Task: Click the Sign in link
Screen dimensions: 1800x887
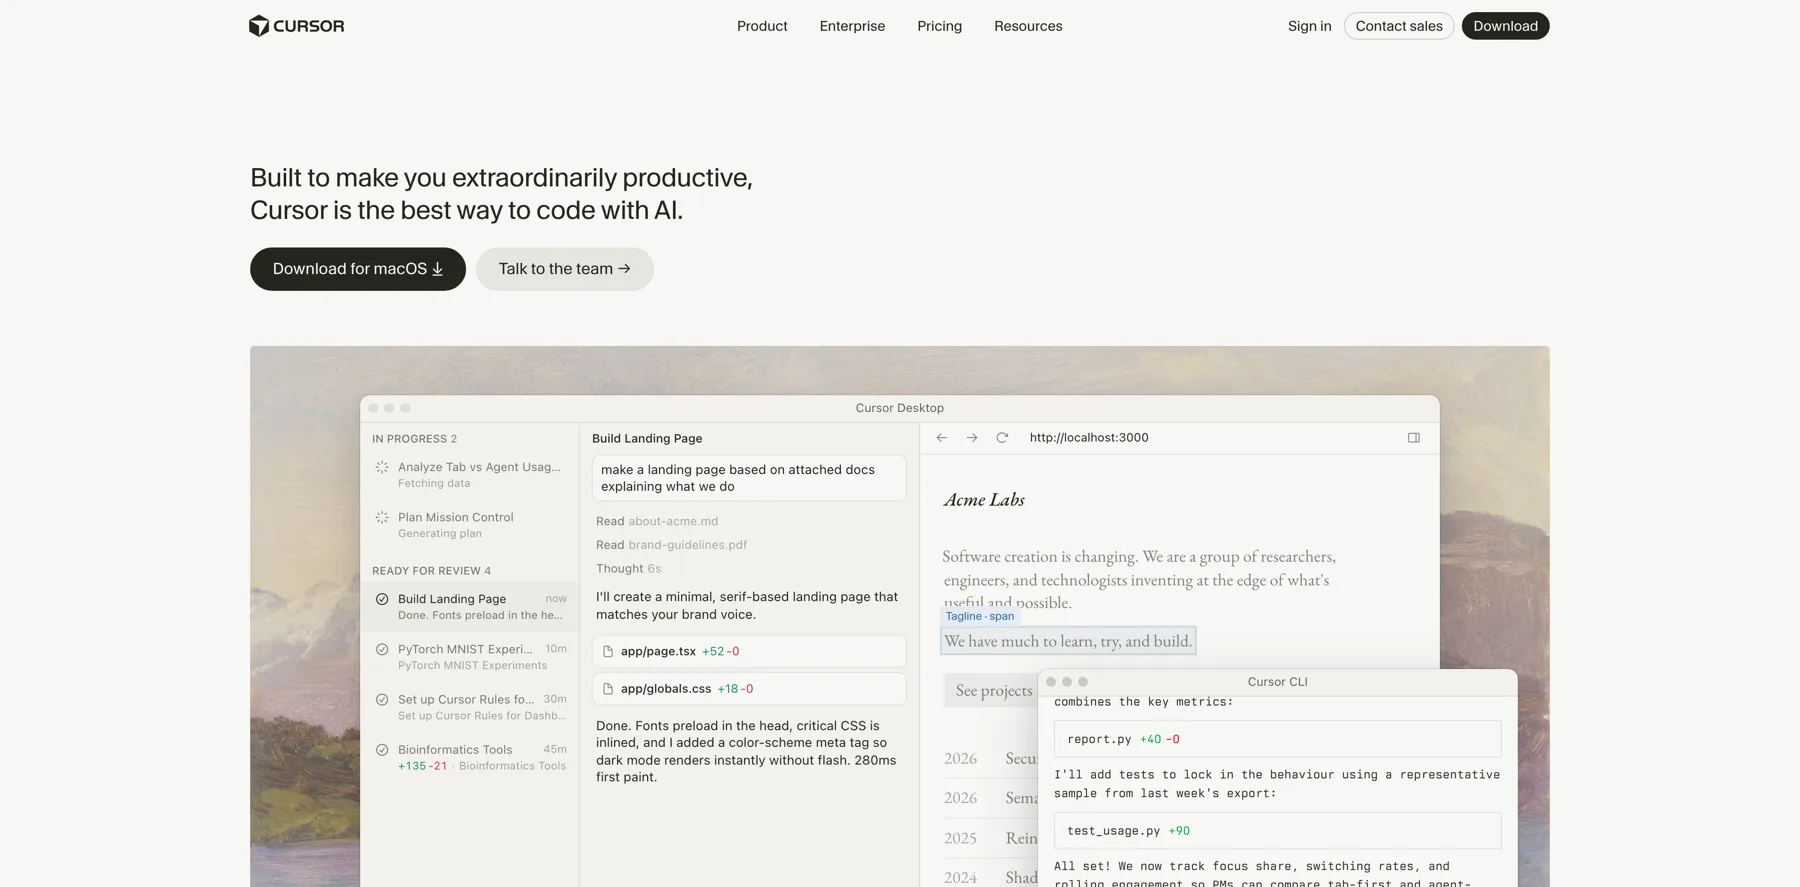Action: point(1309,26)
